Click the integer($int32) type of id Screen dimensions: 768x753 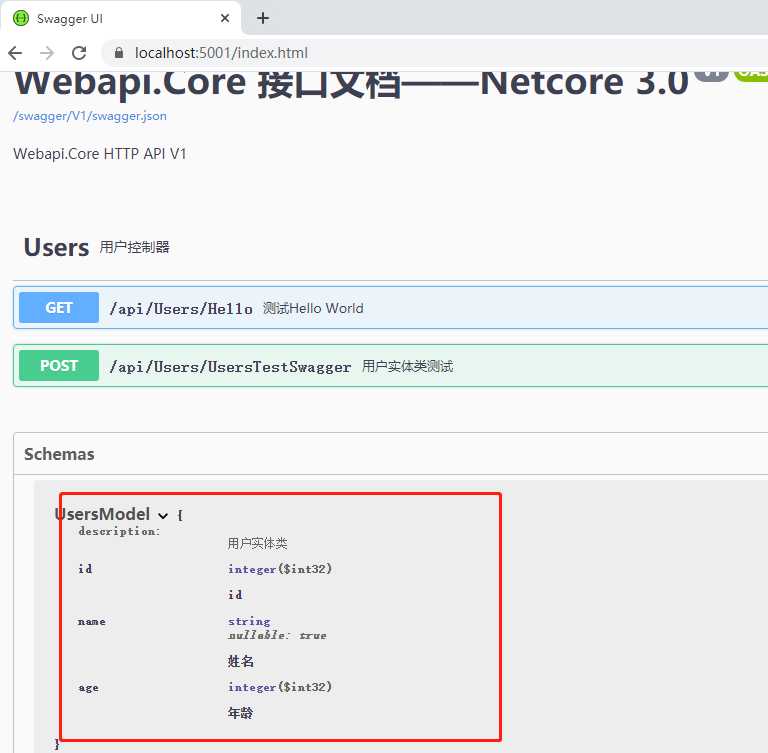pyautogui.click(x=280, y=569)
